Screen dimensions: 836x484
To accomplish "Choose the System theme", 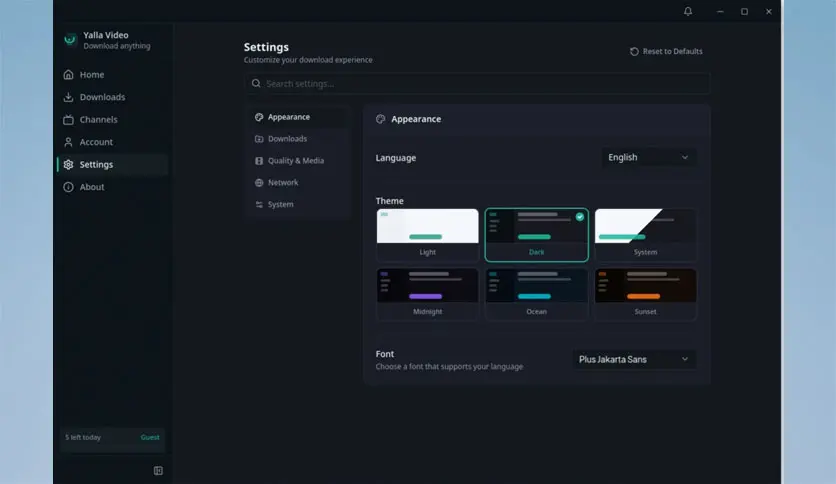I will 645,235.
